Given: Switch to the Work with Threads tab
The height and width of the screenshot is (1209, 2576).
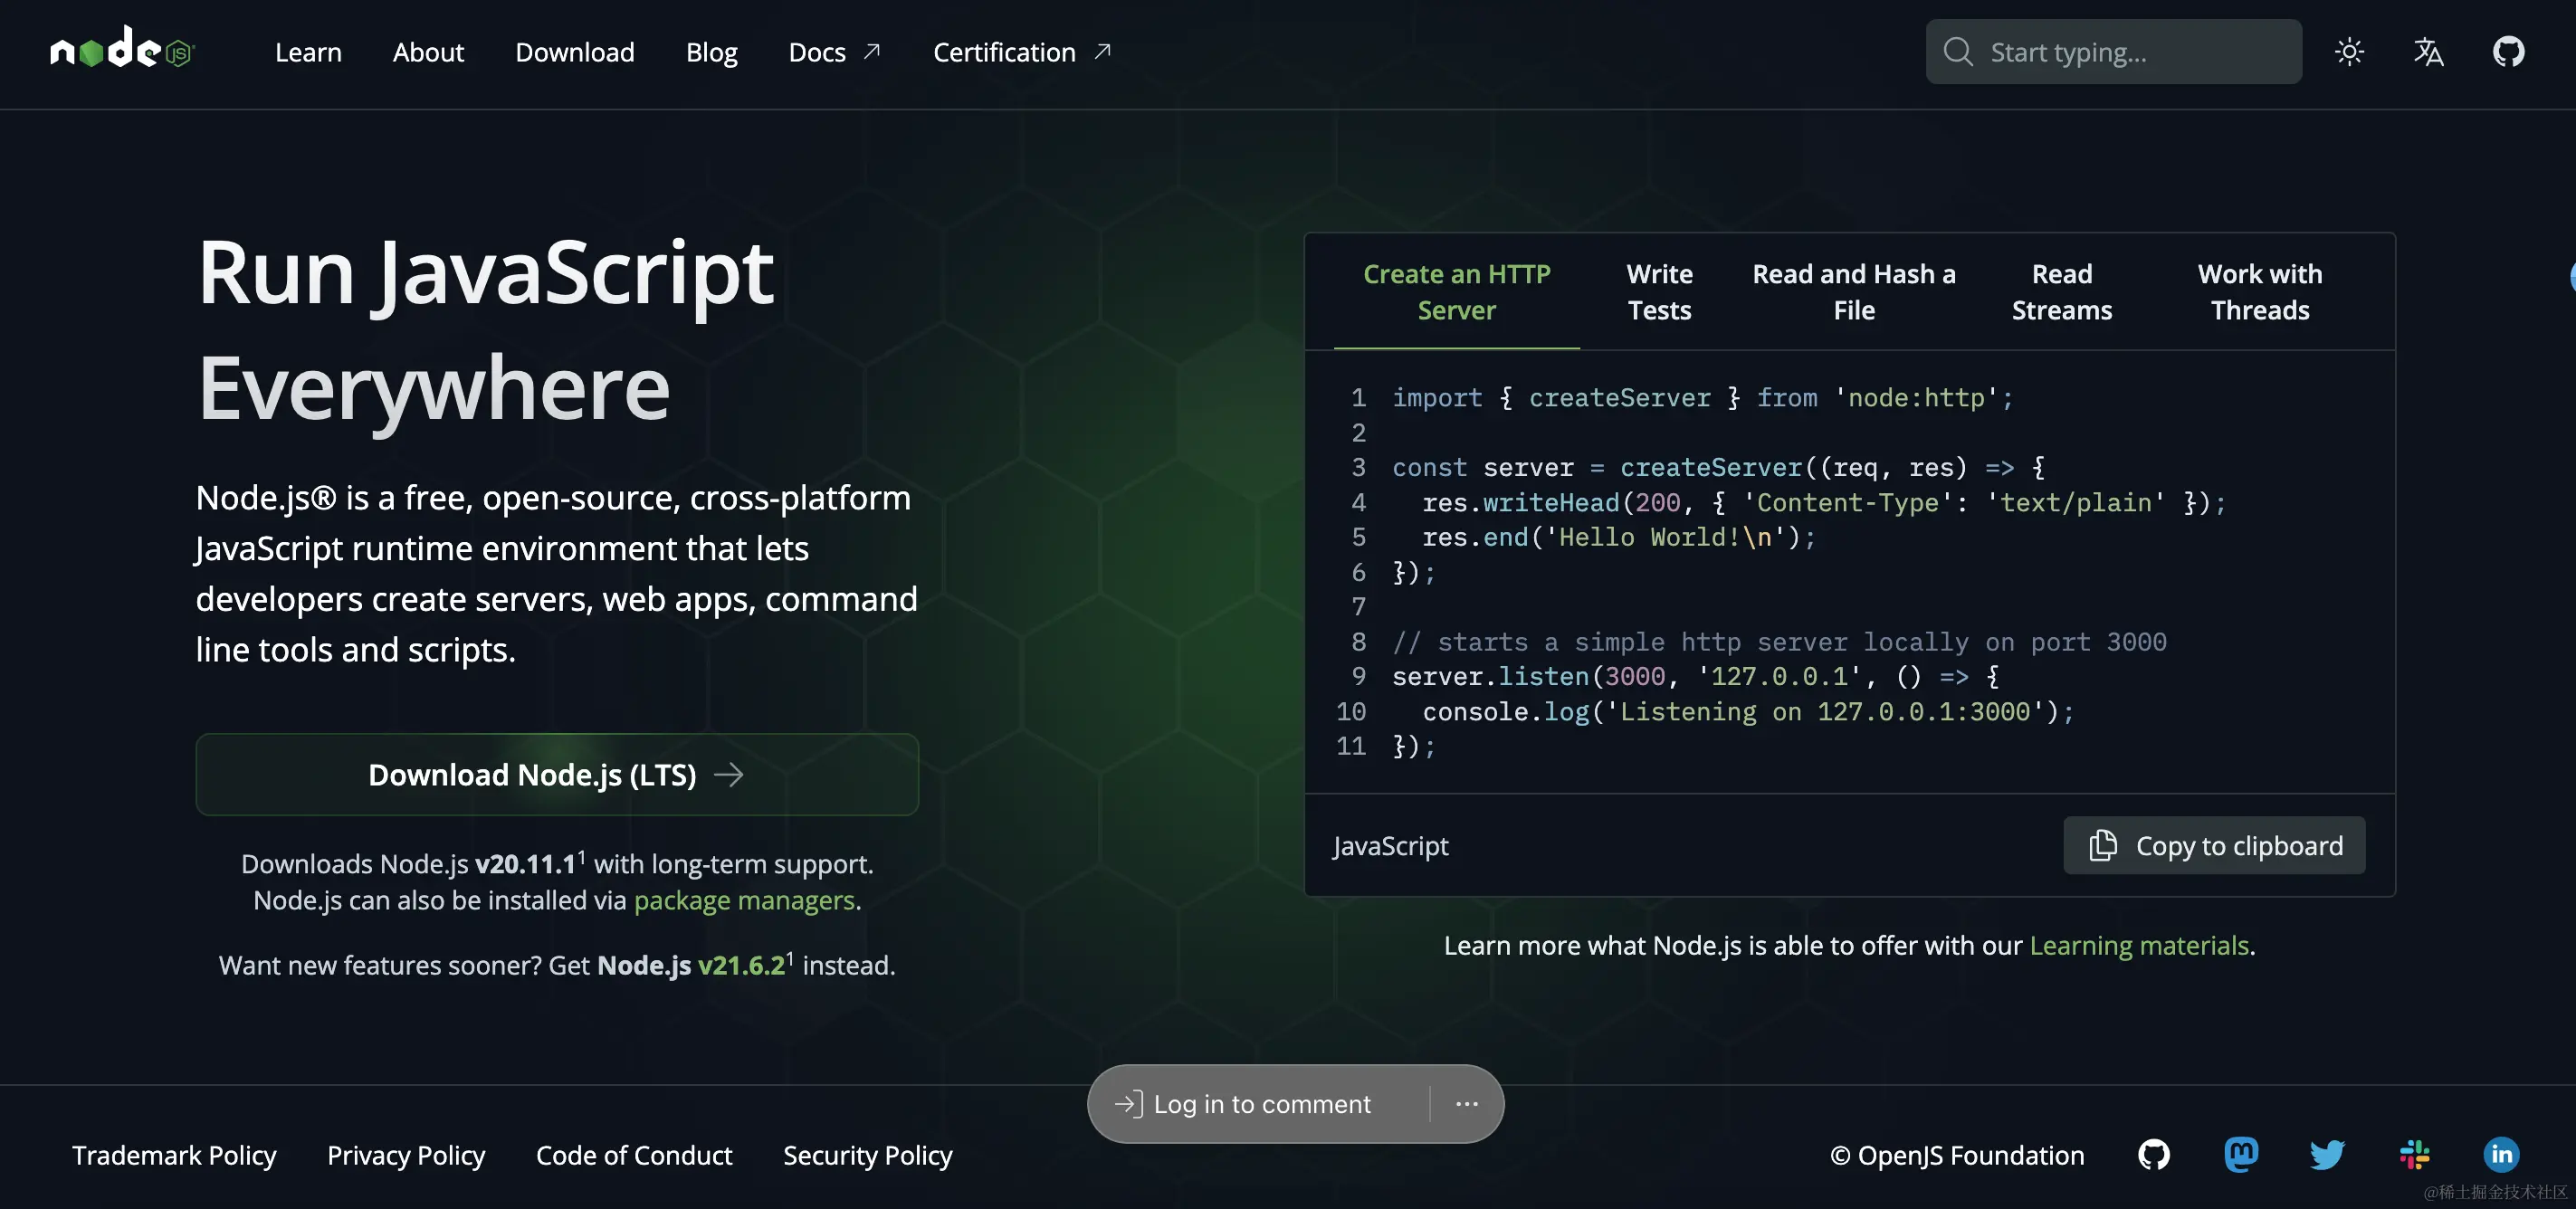Looking at the screenshot, I should coord(2259,291).
